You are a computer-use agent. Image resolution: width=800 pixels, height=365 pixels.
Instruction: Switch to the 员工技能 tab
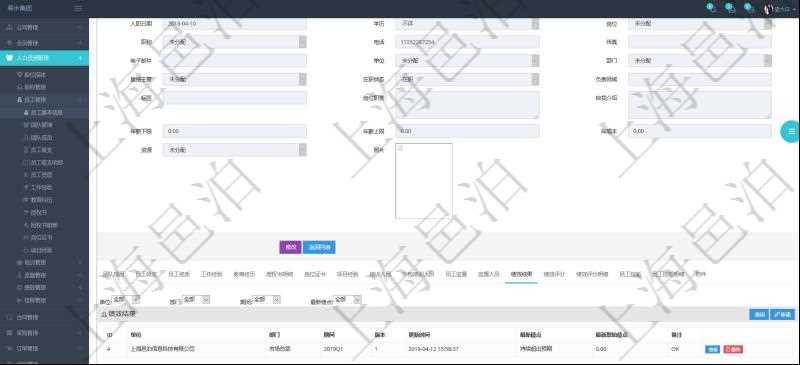pyautogui.click(x=630, y=274)
